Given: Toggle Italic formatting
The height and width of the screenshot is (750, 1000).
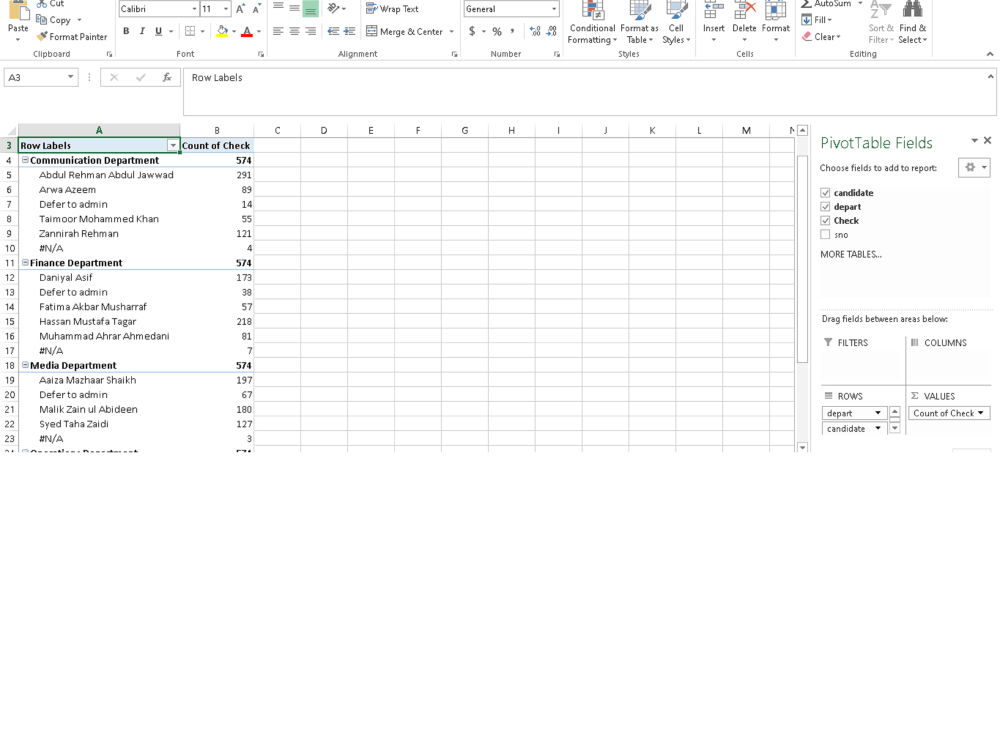Looking at the screenshot, I should pyautogui.click(x=142, y=31).
